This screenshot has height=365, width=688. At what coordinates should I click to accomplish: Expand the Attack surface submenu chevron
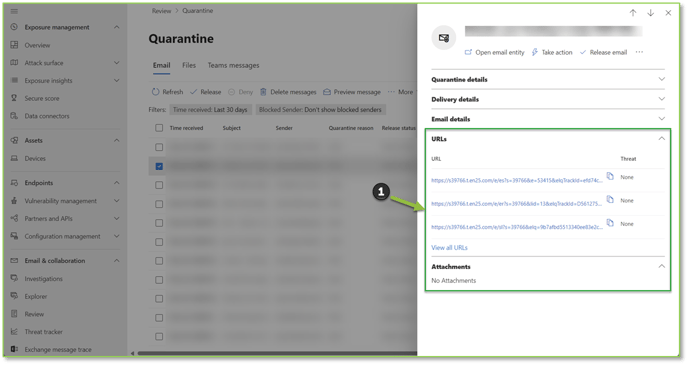click(116, 63)
